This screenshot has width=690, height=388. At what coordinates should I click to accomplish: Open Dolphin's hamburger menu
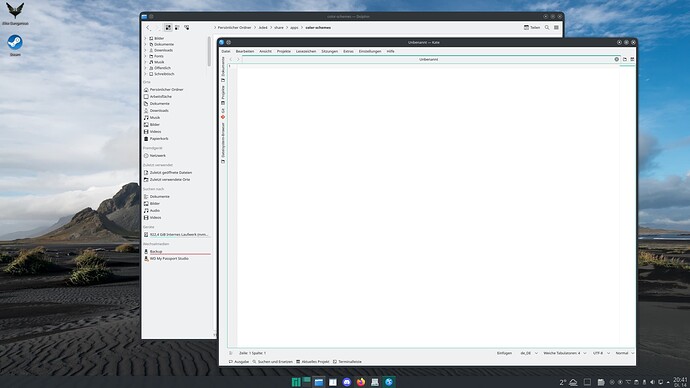556,27
